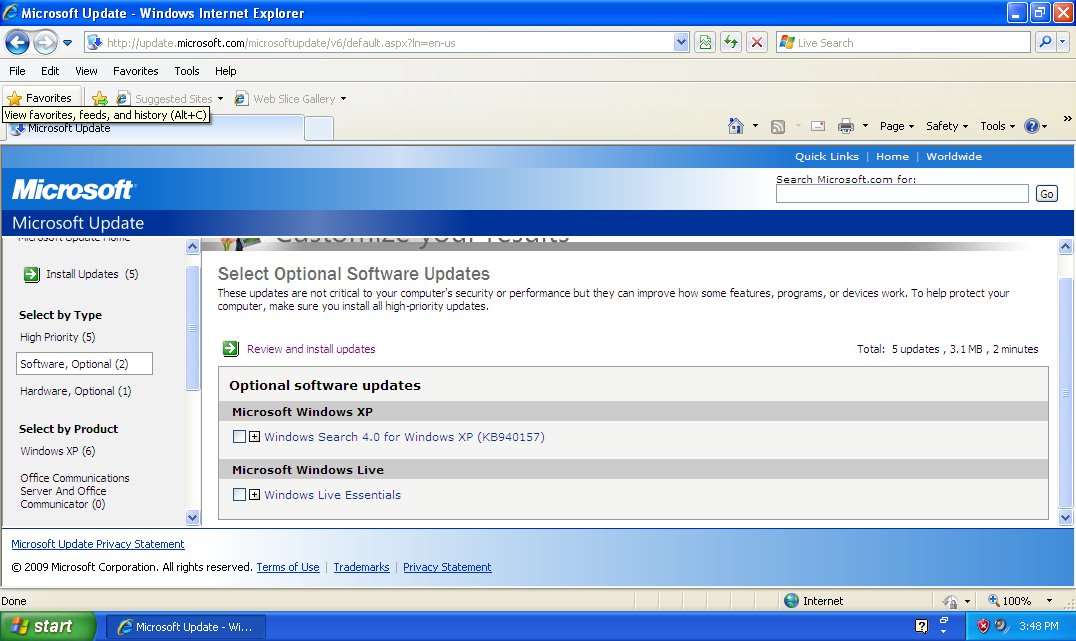Select Software, Optional (2) category
1076x641 pixels.
(84, 364)
